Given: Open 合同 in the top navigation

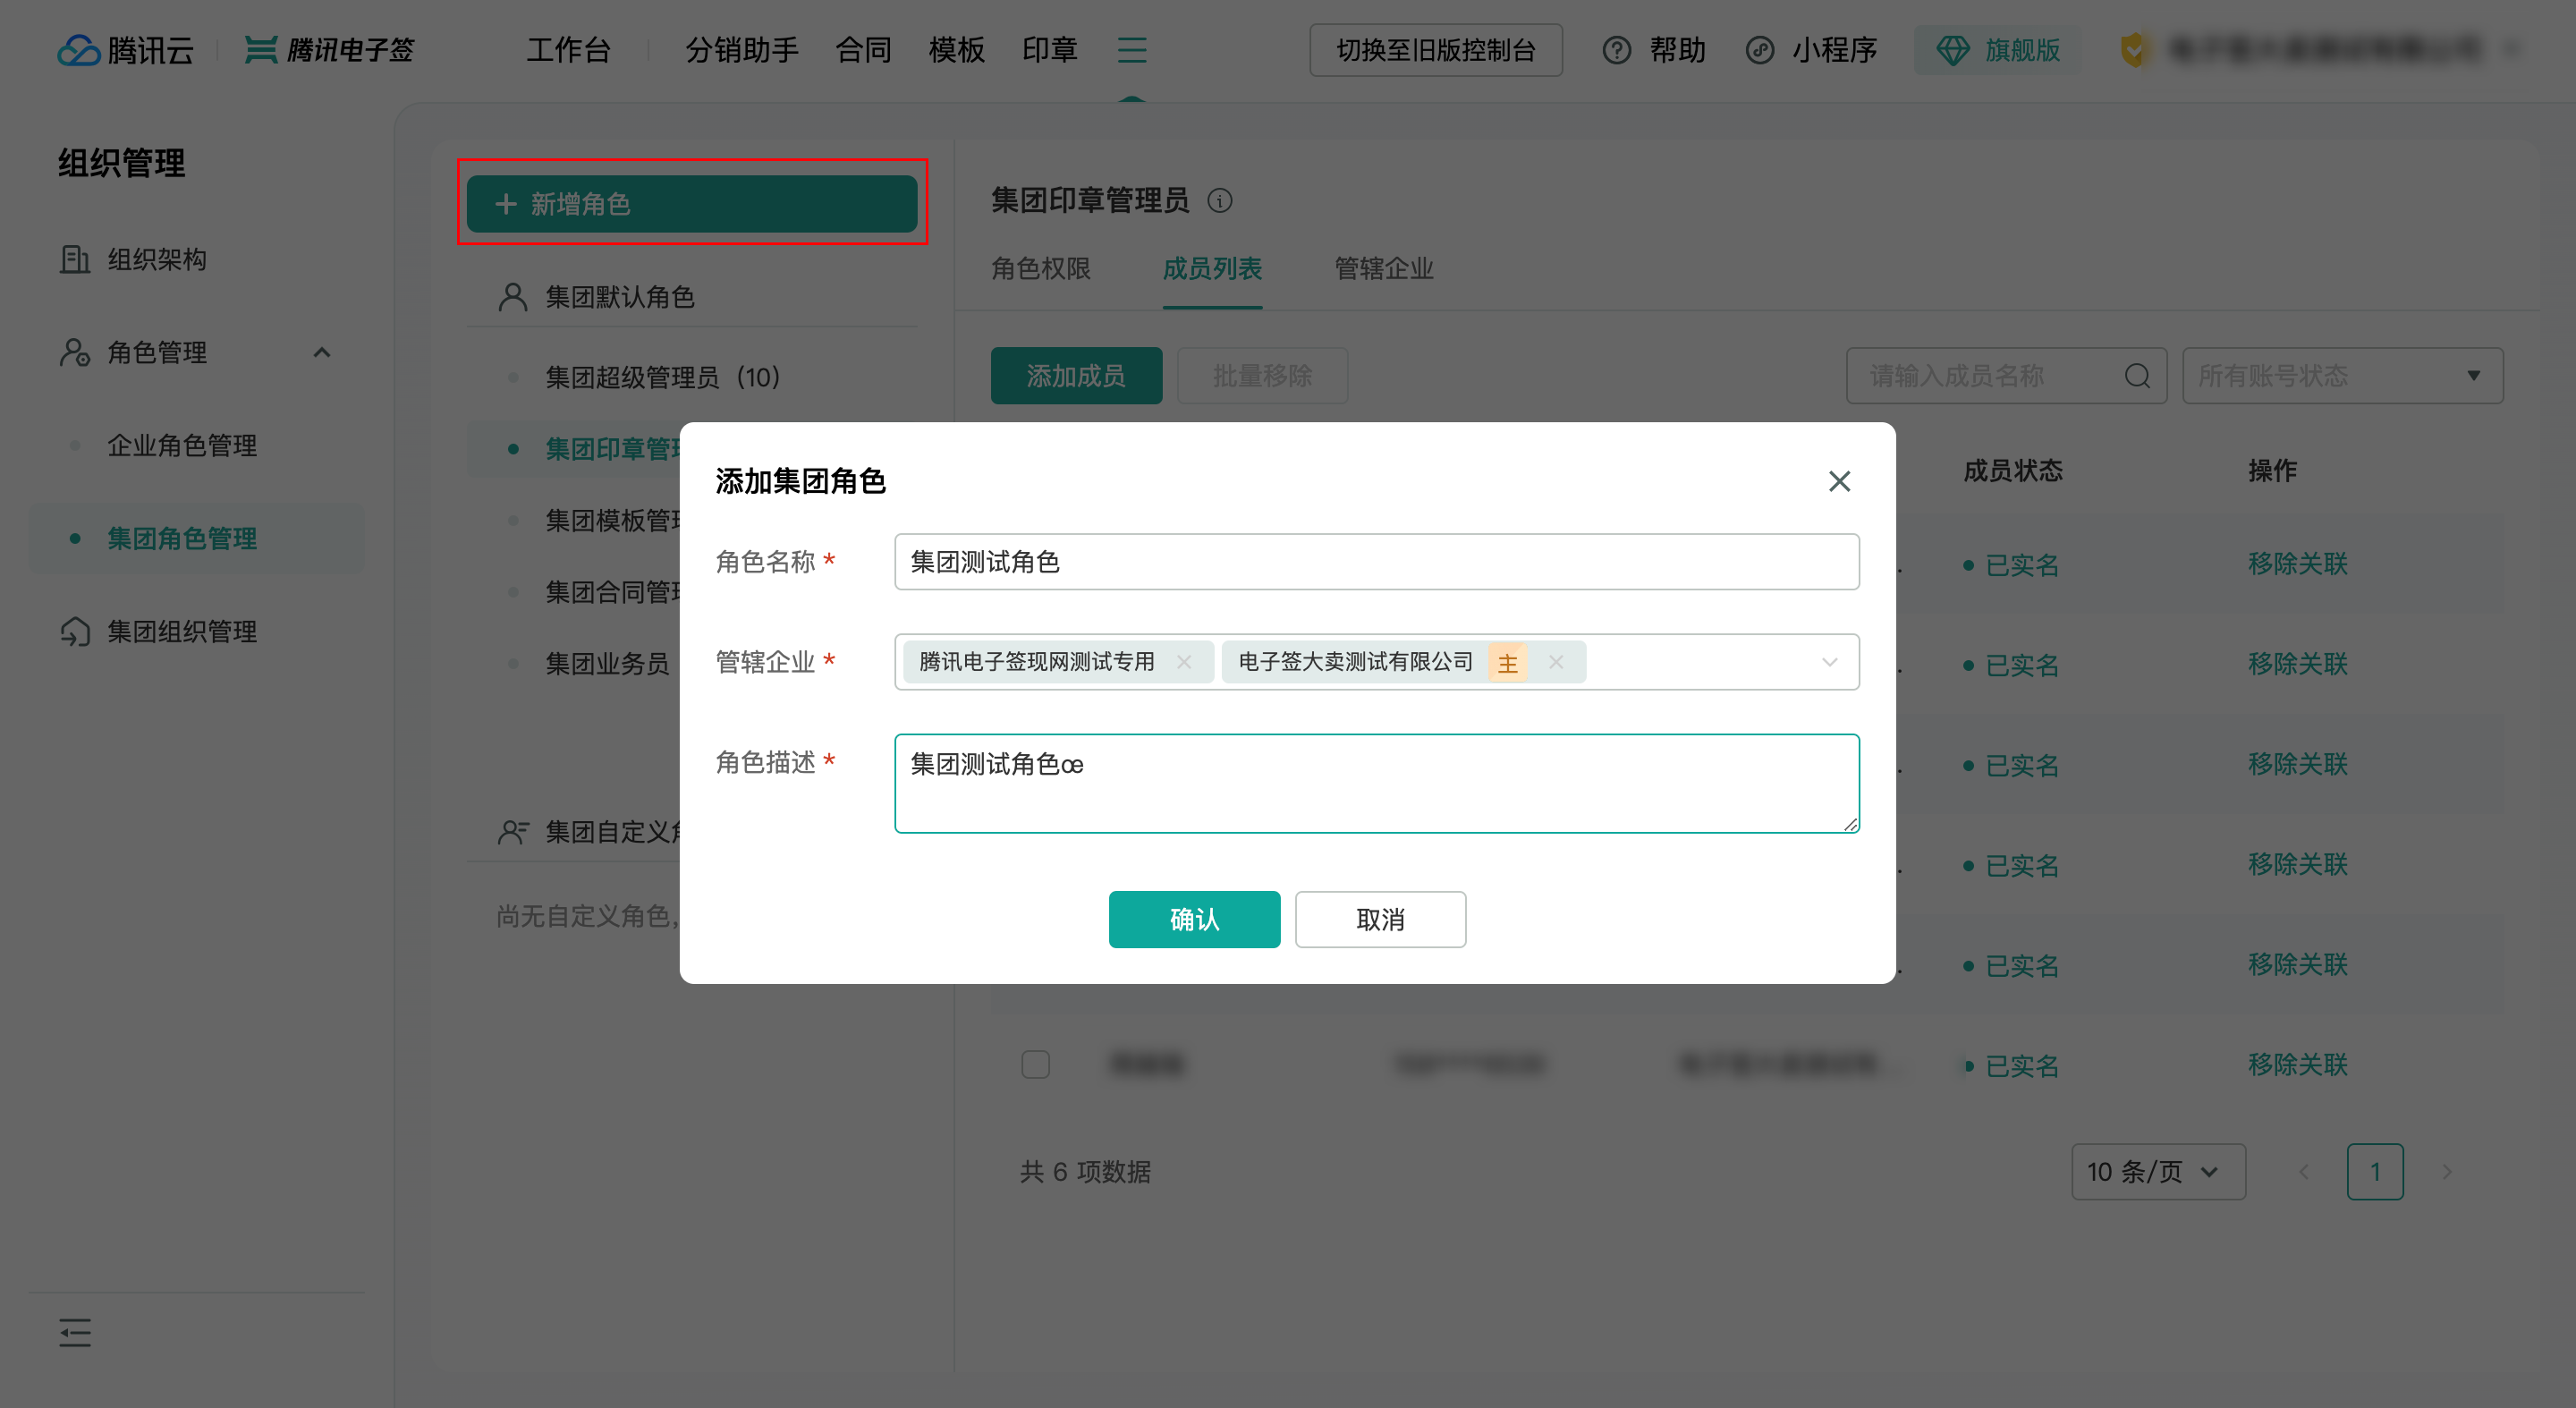Looking at the screenshot, I should (863, 50).
